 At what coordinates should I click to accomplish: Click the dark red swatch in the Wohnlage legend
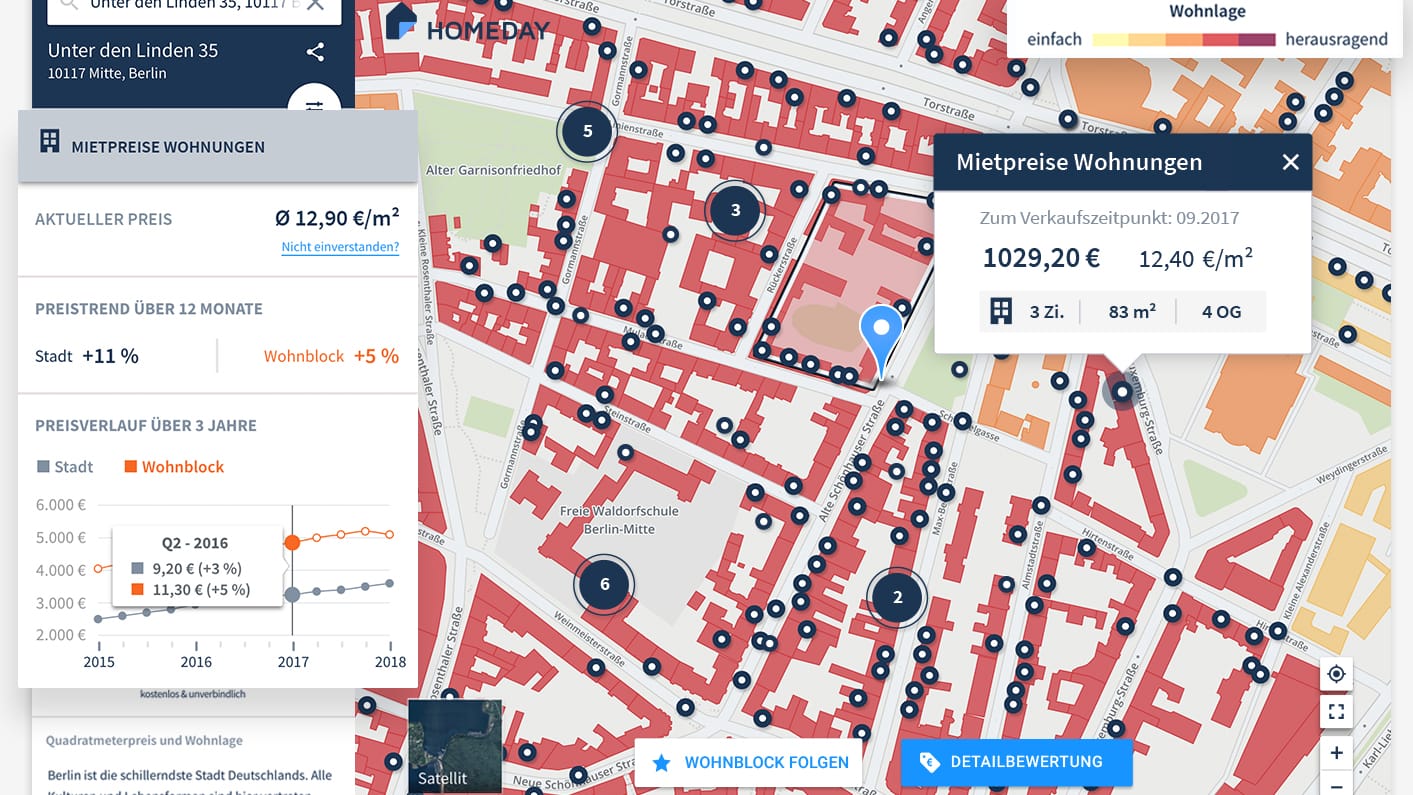click(1257, 40)
